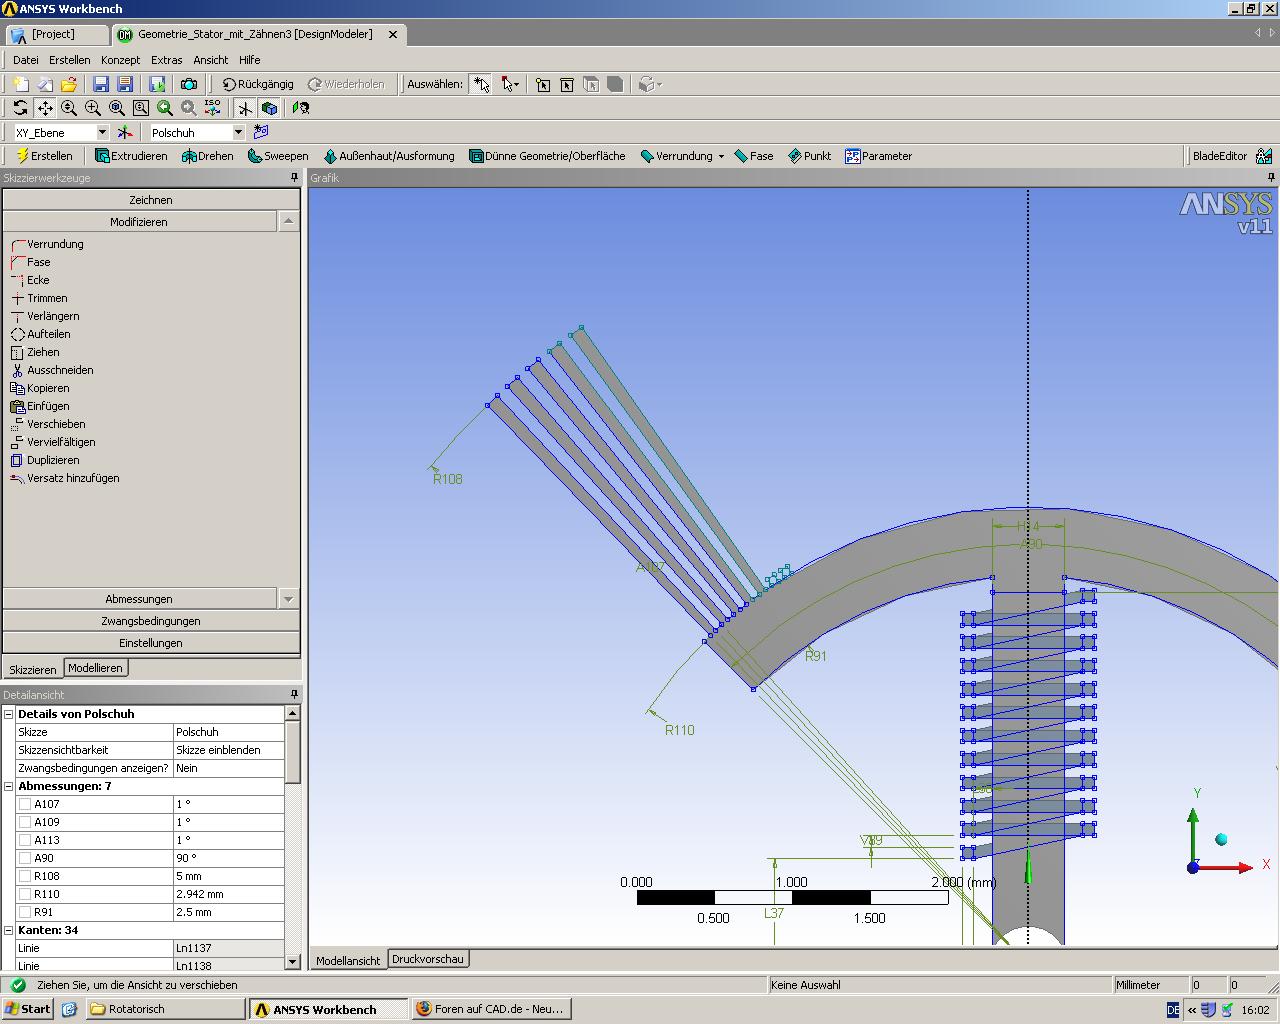Image resolution: width=1280 pixels, height=1024 pixels.
Task: Select the Verrundung sketch tool
Action: click(47, 244)
